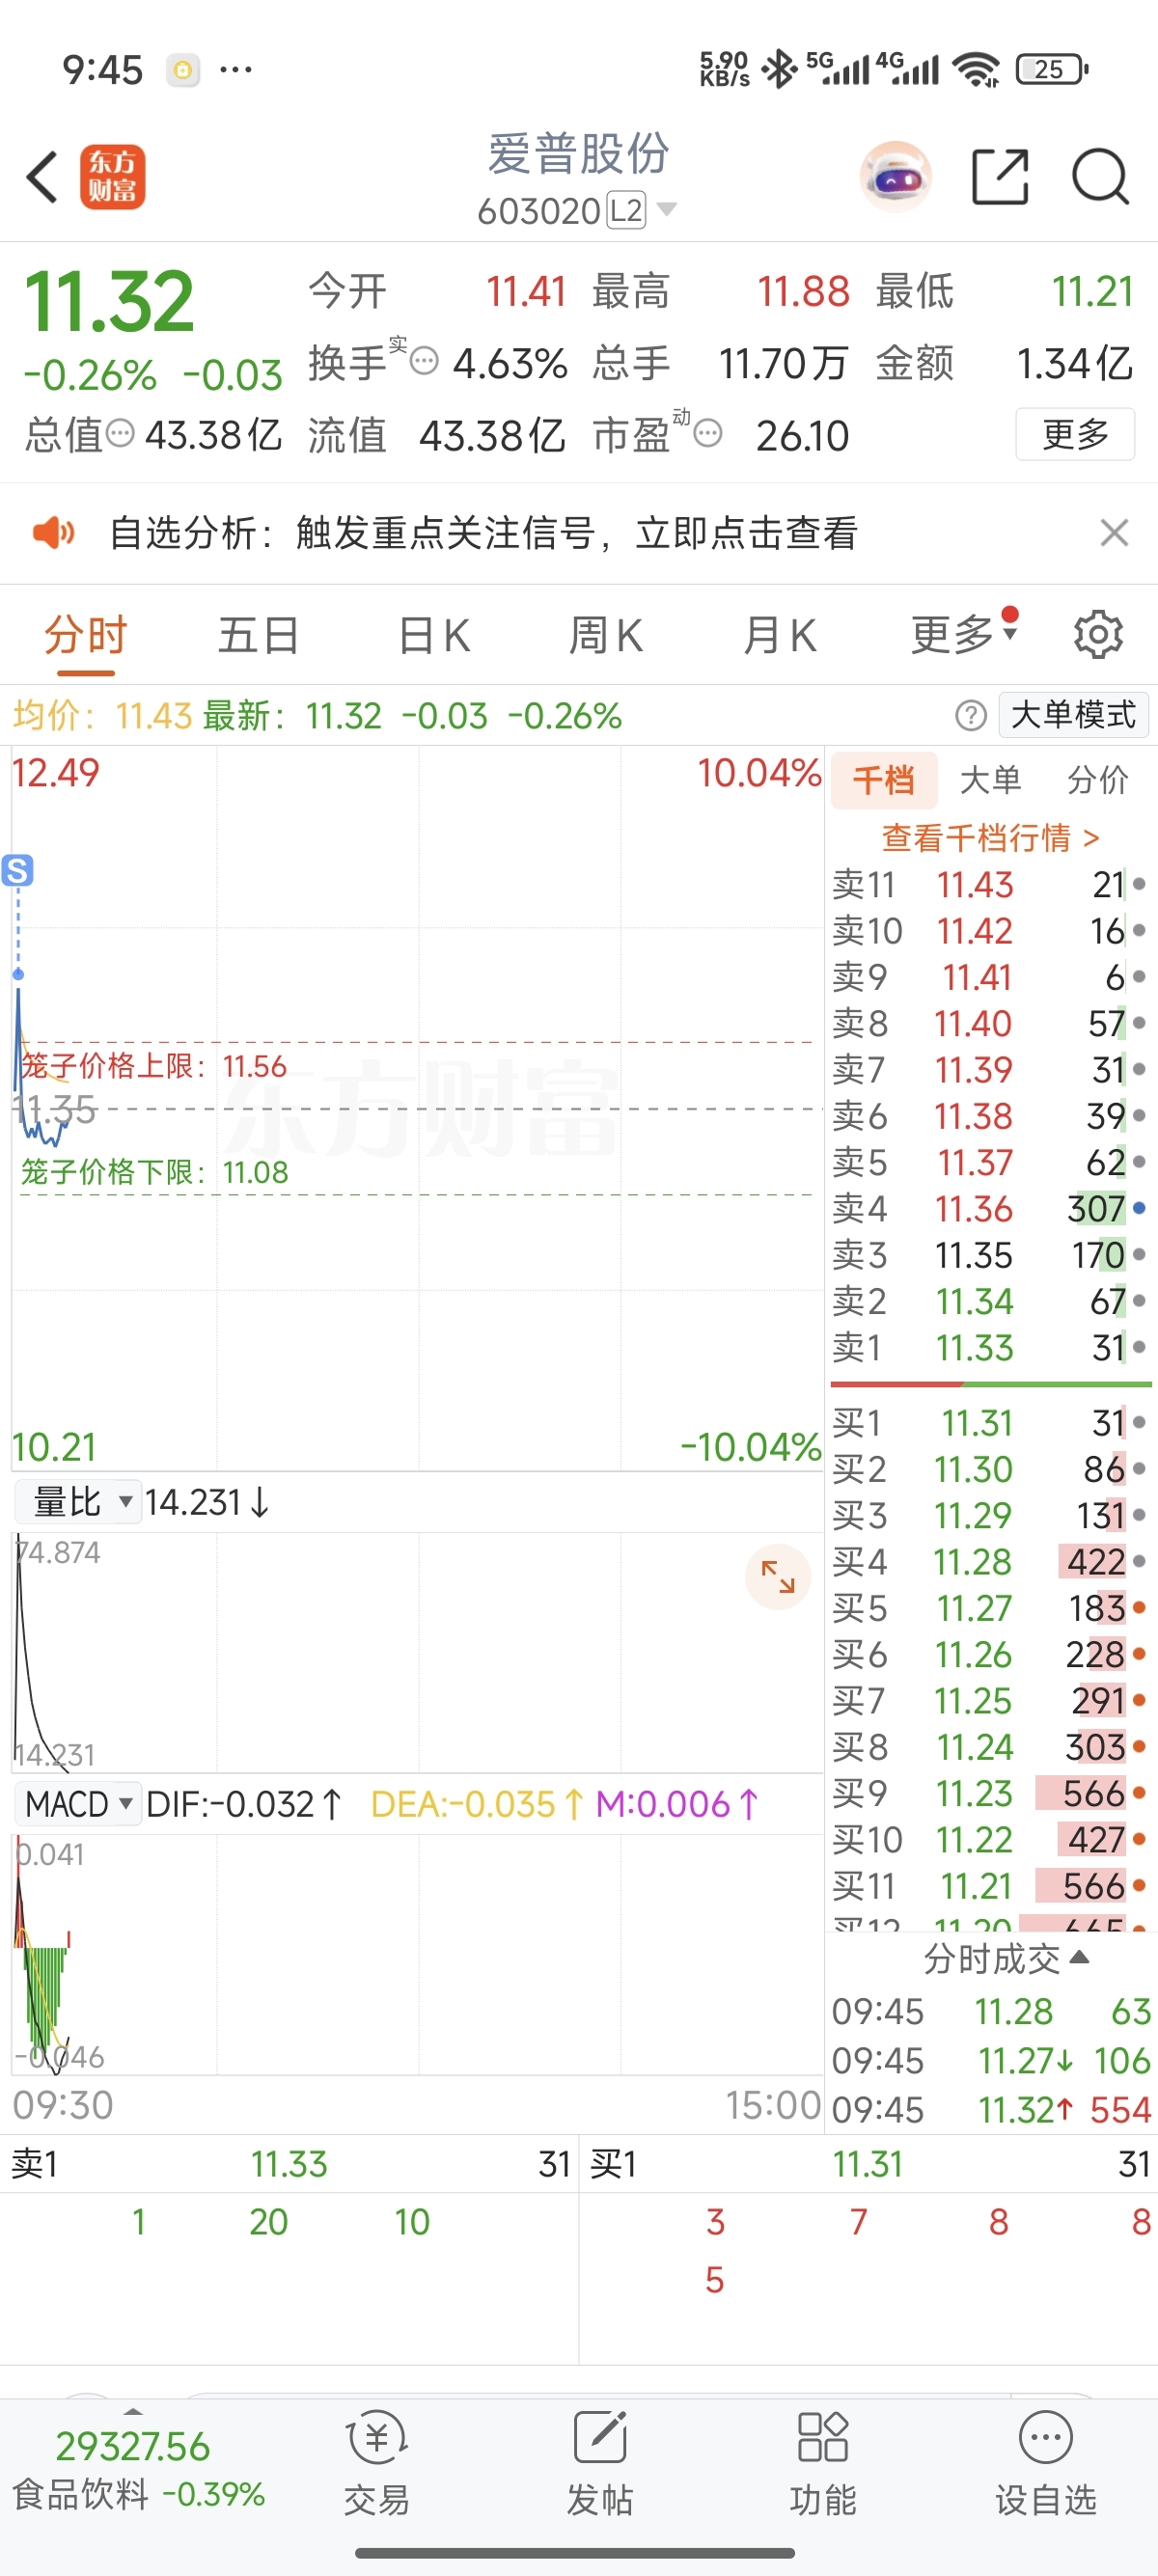Tap the 设自选 watchlist icon
Screen dimensions: 1158x2576
(x=1045, y=2462)
